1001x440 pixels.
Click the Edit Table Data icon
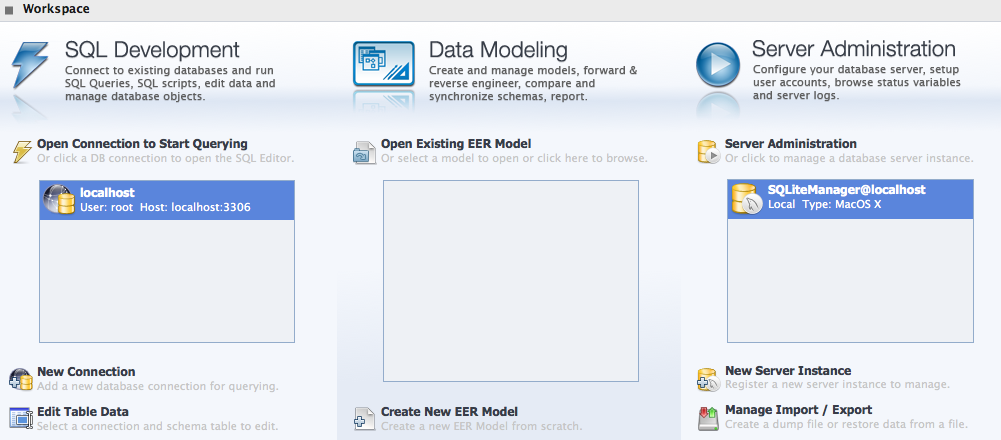(x=21, y=418)
